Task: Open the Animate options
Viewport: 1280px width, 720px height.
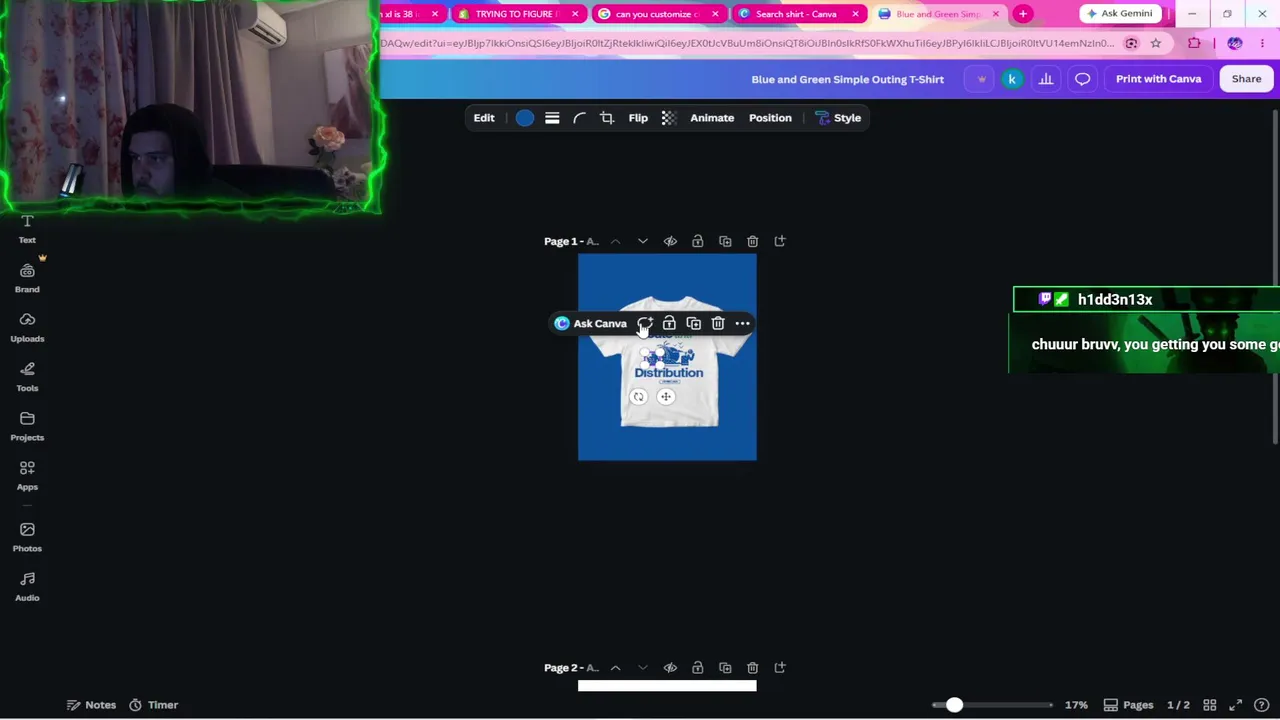Action: [x=712, y=118]
